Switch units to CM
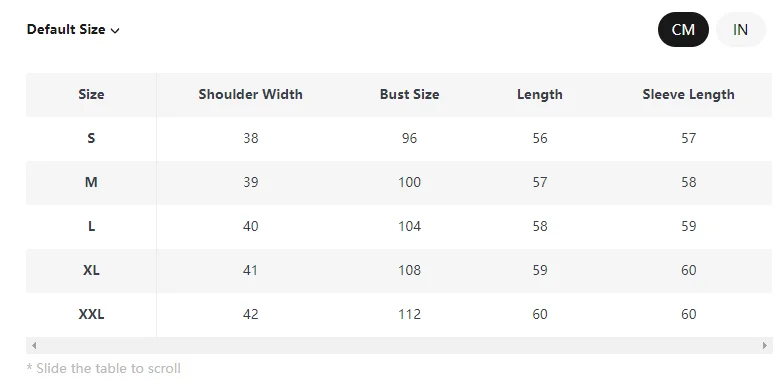This screenshot has height=388, width=783. coord(683,29)
